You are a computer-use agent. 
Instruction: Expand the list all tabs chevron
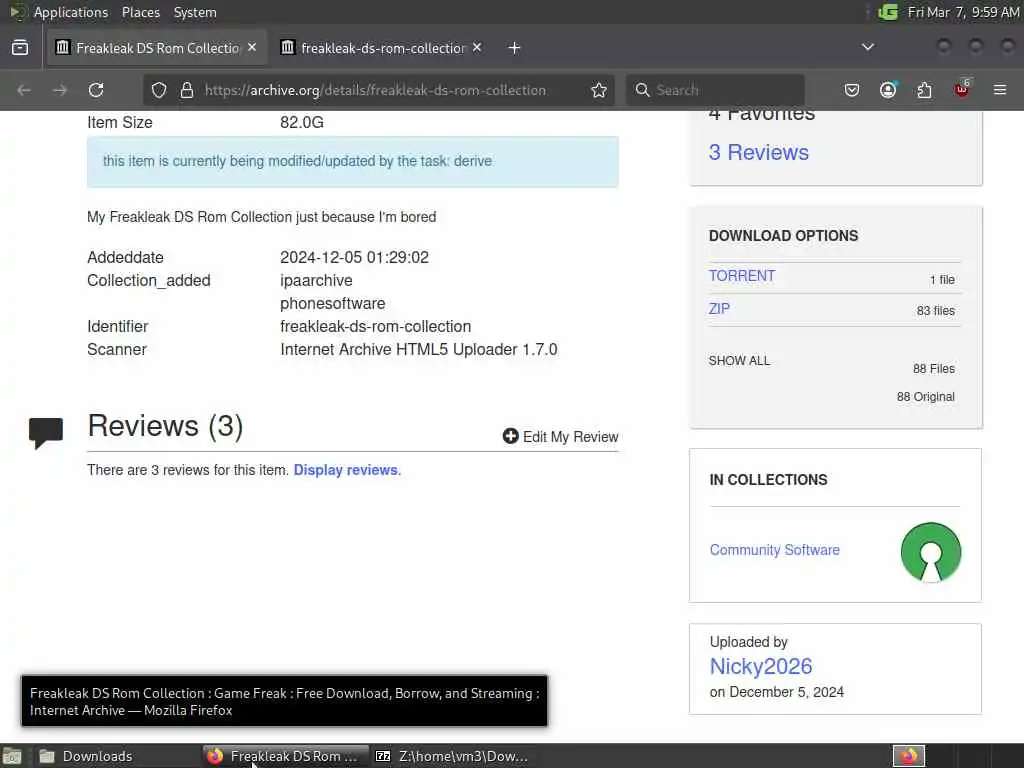(x=868, y=47)
